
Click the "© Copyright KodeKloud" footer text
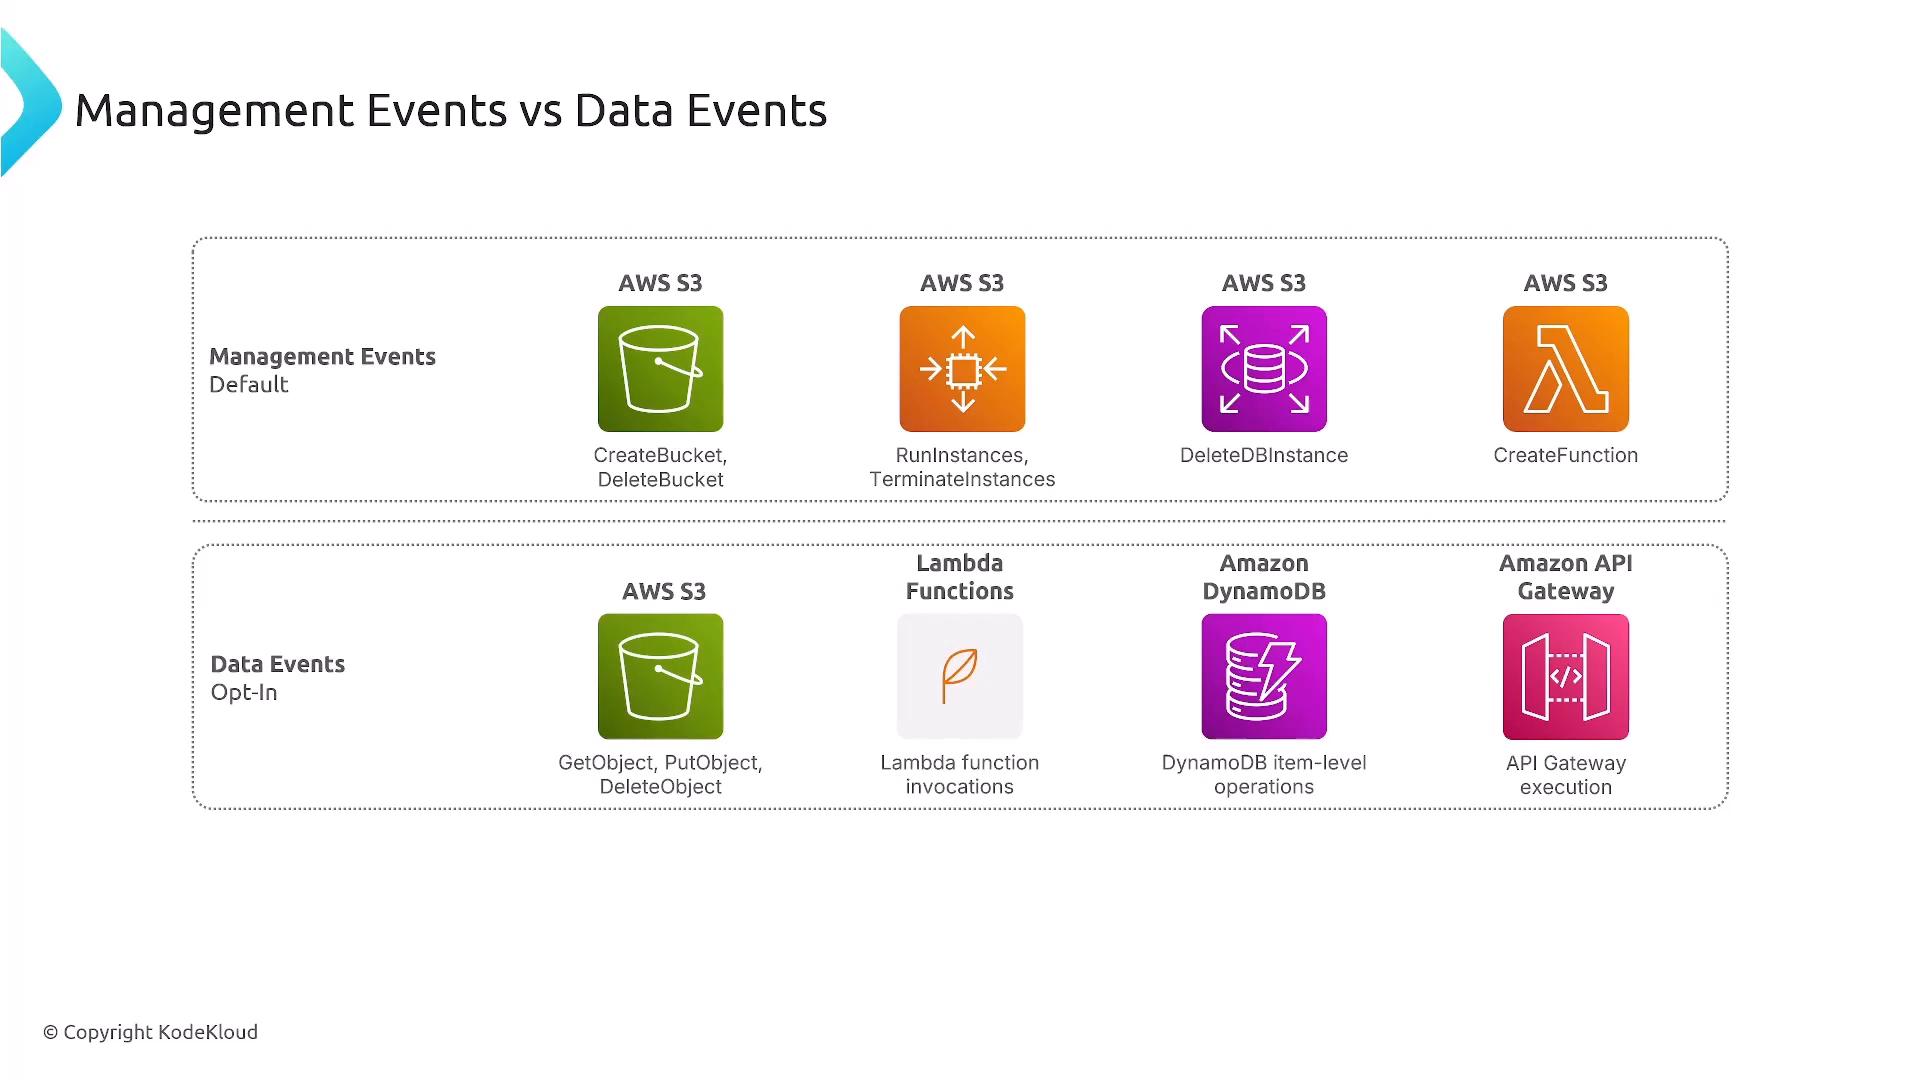[150, 1032]
